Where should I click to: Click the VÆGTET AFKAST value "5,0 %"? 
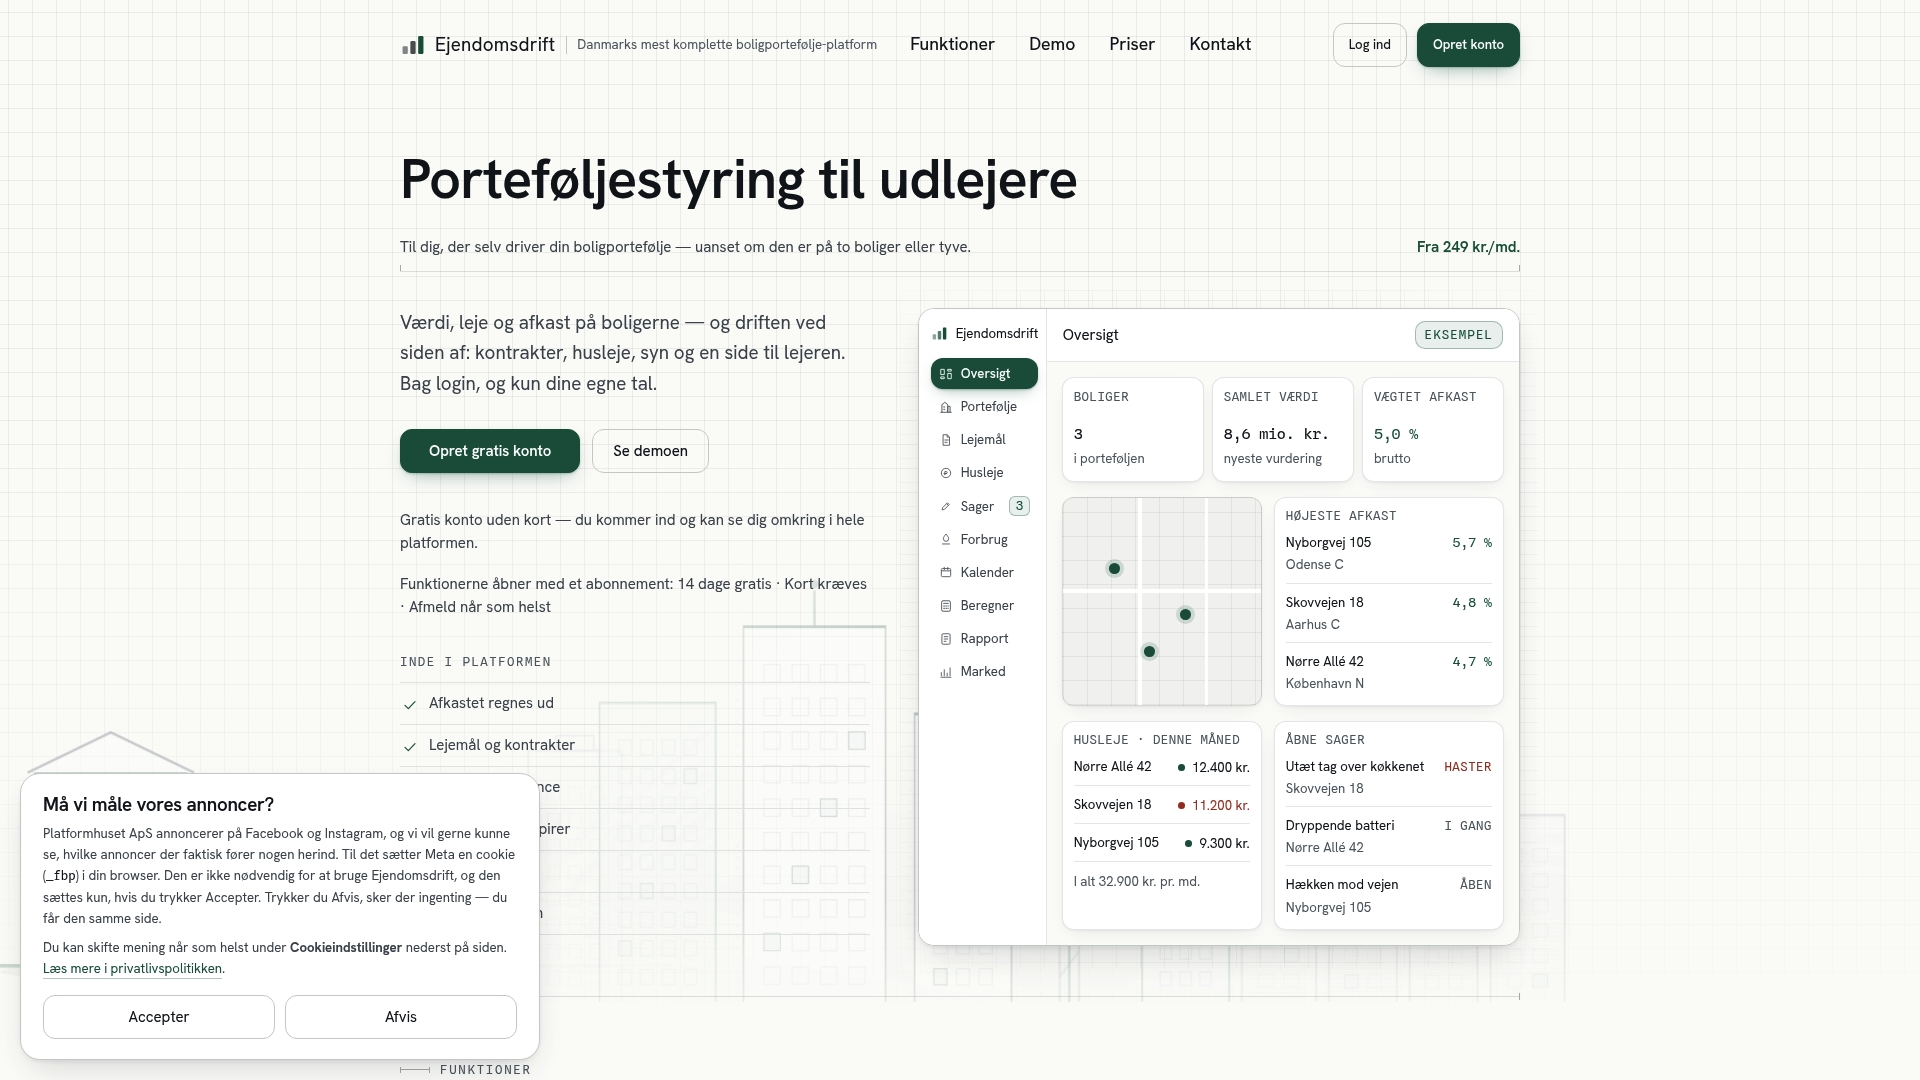pyautogui.click(x=1396, y=435)
